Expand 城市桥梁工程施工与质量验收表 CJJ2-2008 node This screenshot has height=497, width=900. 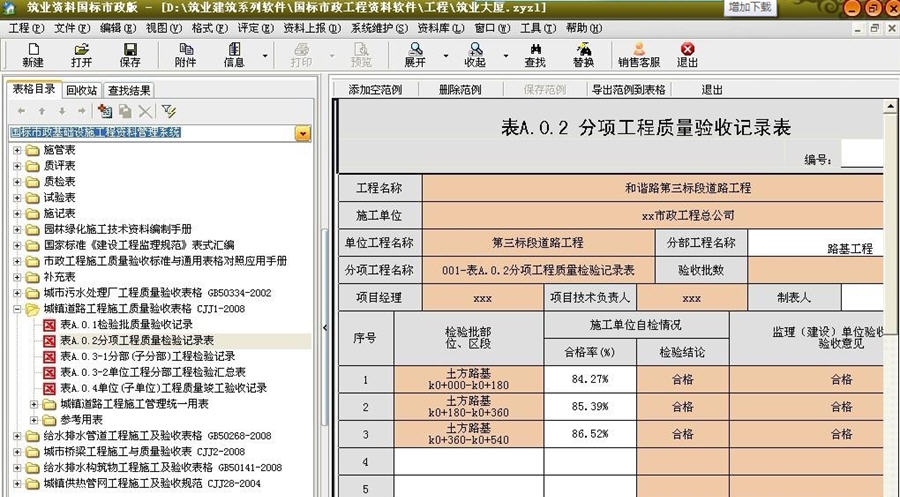click(17, 452)
